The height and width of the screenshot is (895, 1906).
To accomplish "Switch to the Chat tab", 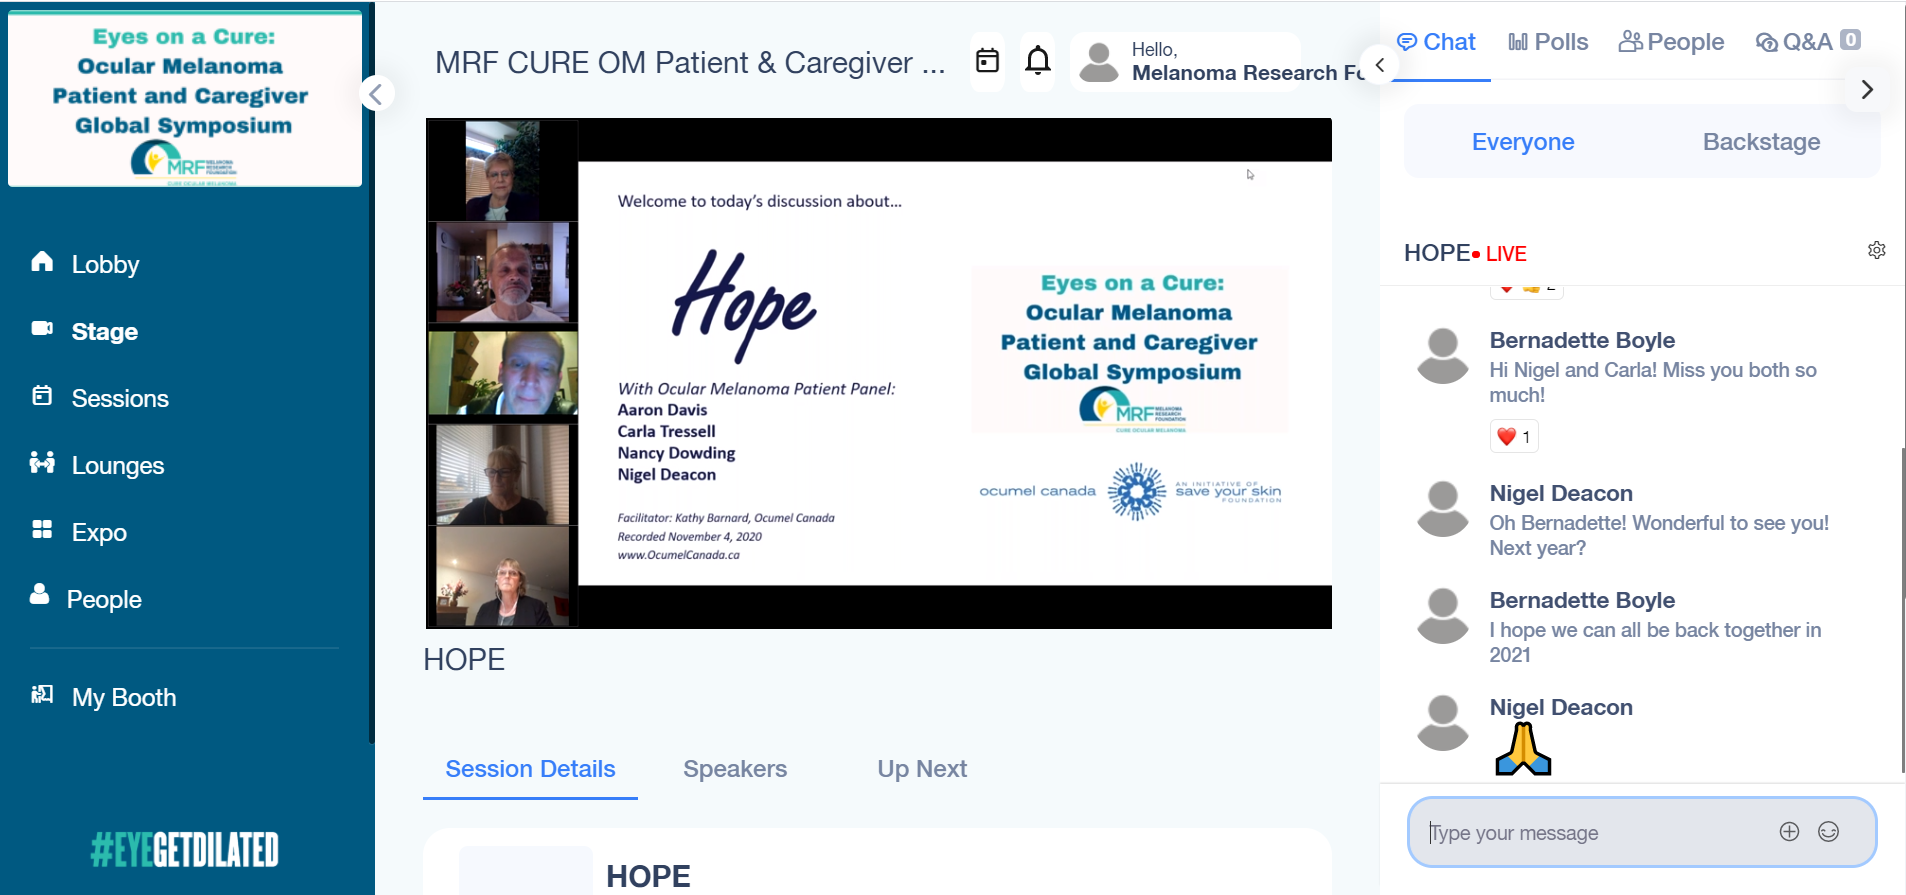I will [1436, 42].
